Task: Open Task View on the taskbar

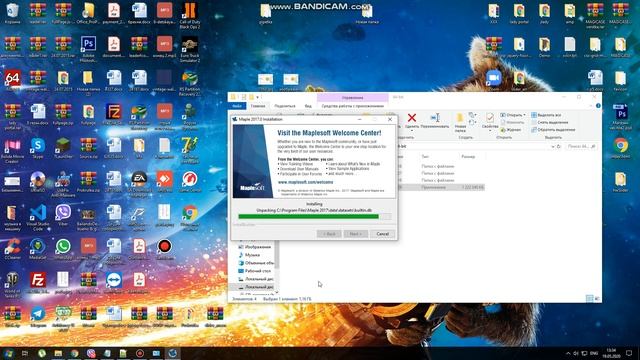Action: 25,353
